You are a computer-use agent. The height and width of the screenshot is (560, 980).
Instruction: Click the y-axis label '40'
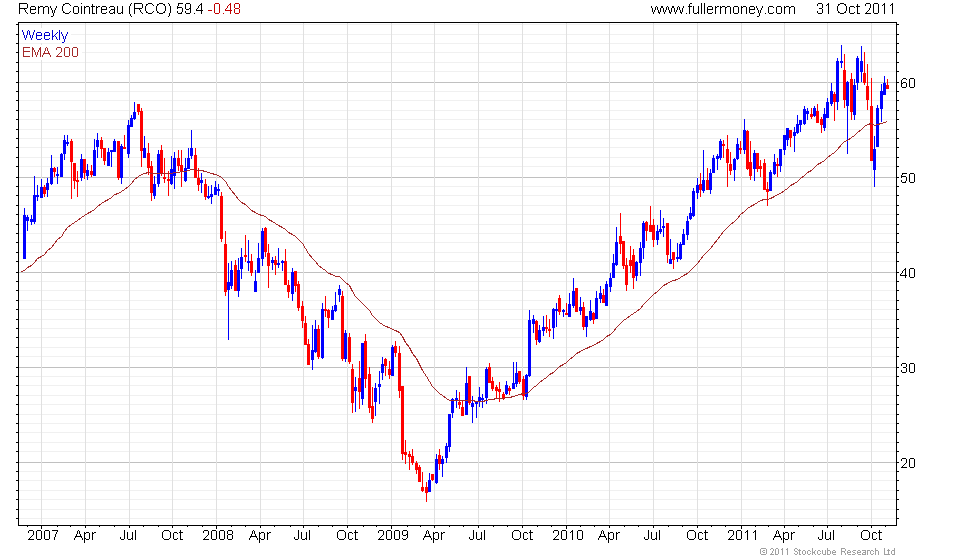908,273
